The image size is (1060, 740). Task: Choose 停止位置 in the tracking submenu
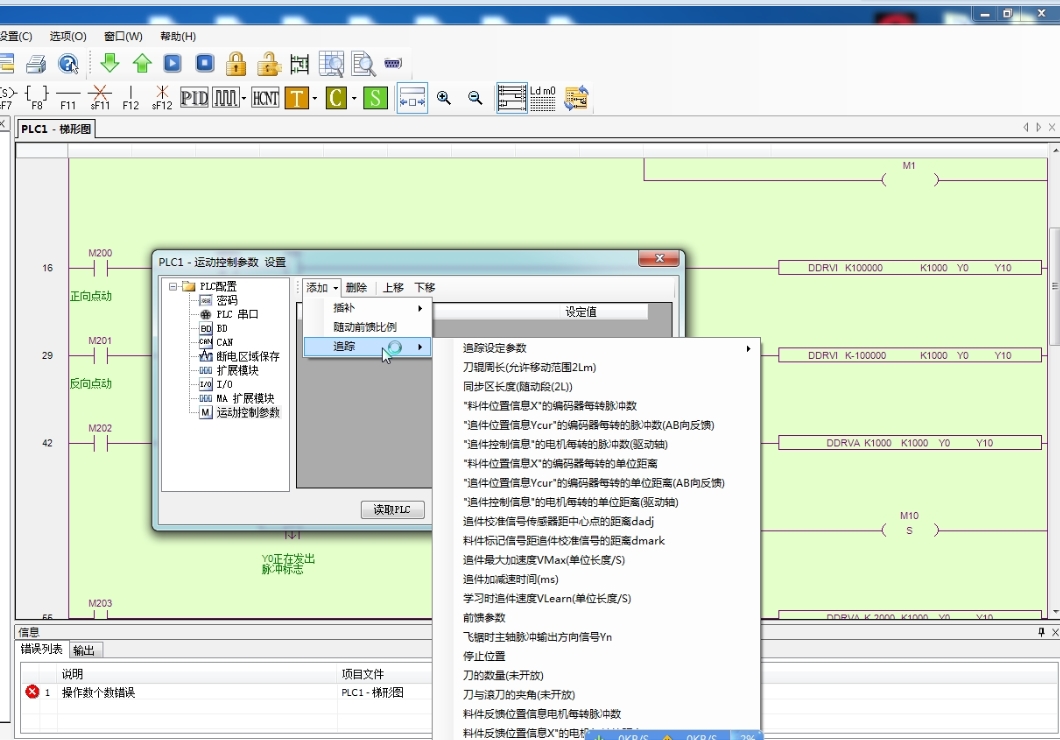(x=484, y=656)
